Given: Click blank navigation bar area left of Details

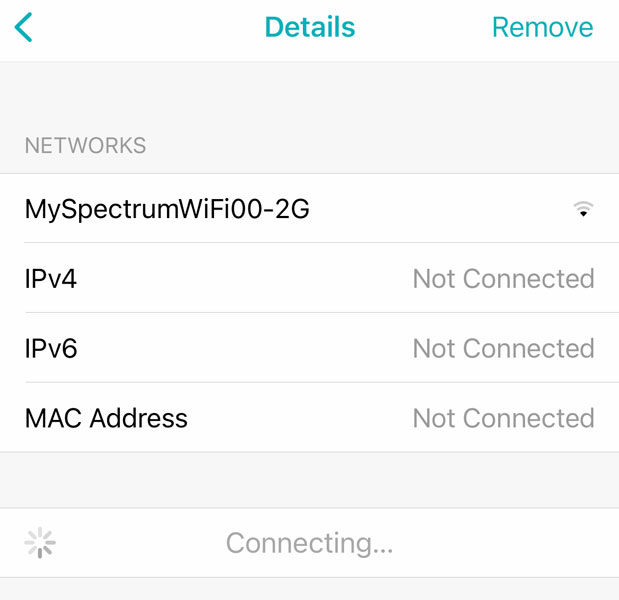Looking at the screenshot, I should [x=150, y=27].
